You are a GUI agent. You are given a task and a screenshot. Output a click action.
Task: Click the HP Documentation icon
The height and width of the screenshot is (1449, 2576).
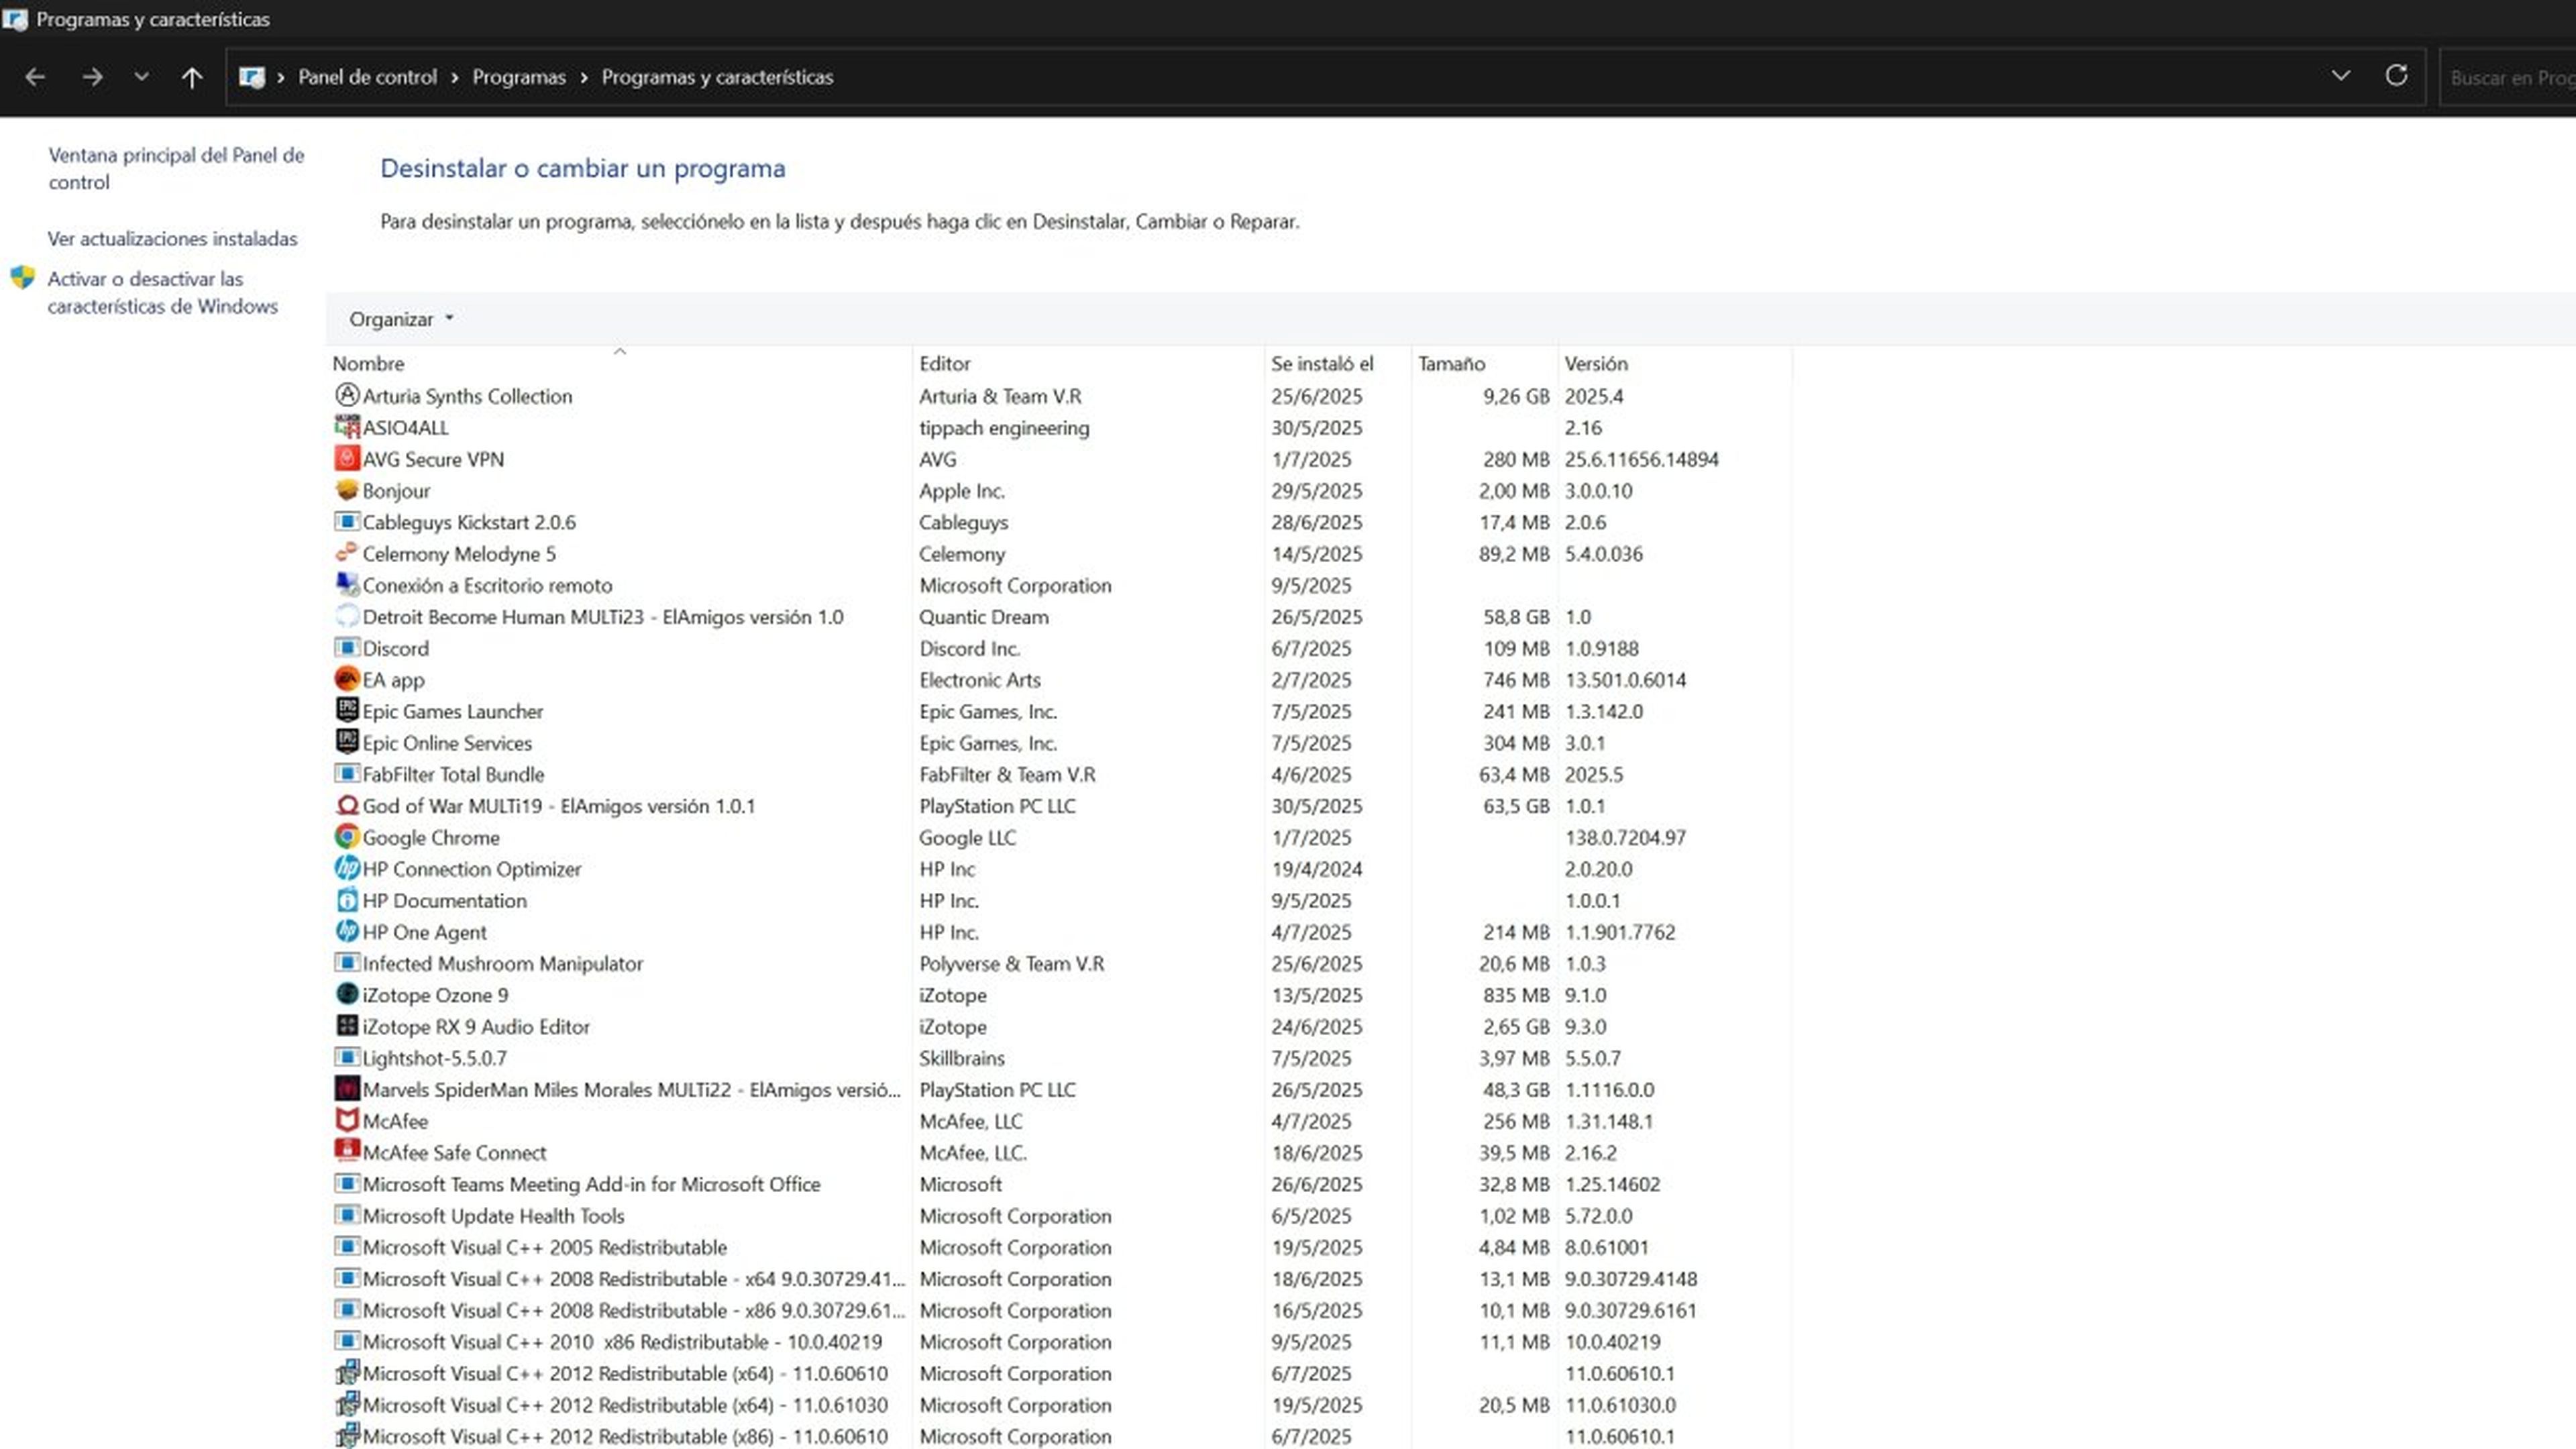click(x=346, y=899)
